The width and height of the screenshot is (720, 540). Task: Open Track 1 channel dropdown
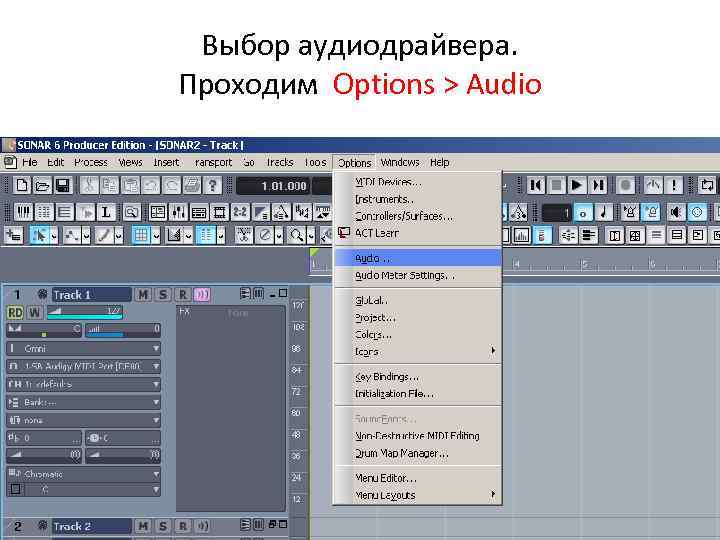point(84,384)
